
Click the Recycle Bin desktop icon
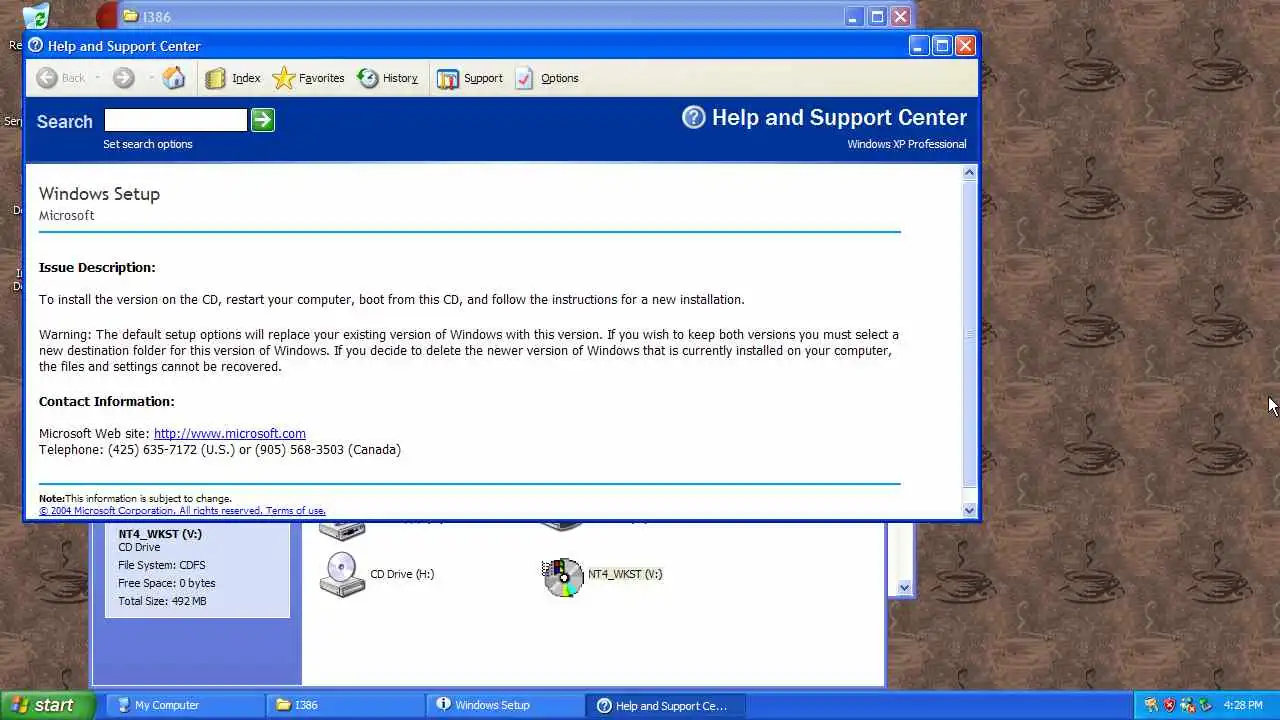pos(35,16)
